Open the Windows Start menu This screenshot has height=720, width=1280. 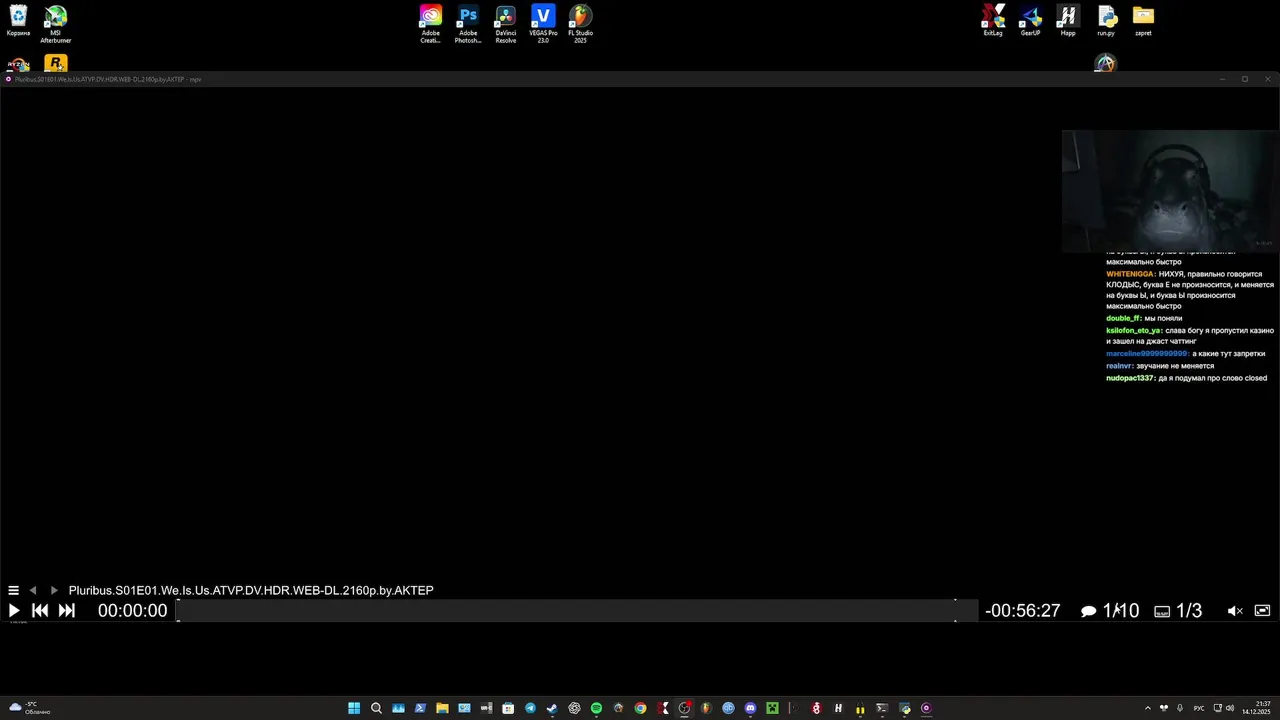[x=354, y=708]
